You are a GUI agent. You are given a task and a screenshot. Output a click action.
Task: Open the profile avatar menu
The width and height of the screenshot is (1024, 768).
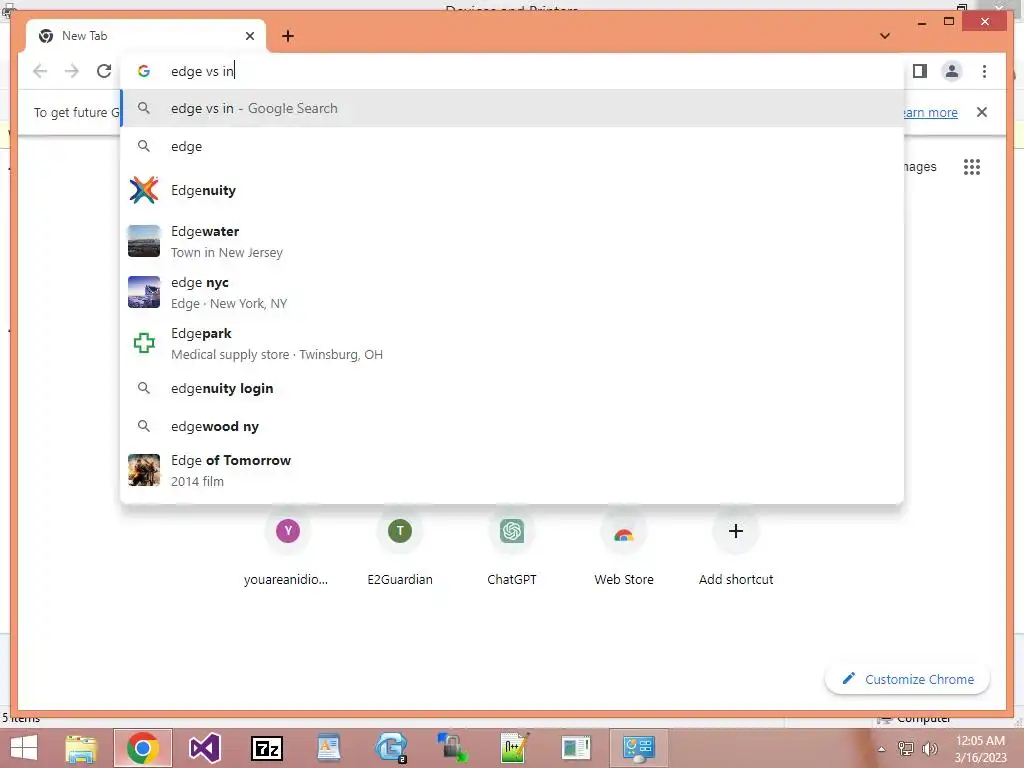[952, 71]
